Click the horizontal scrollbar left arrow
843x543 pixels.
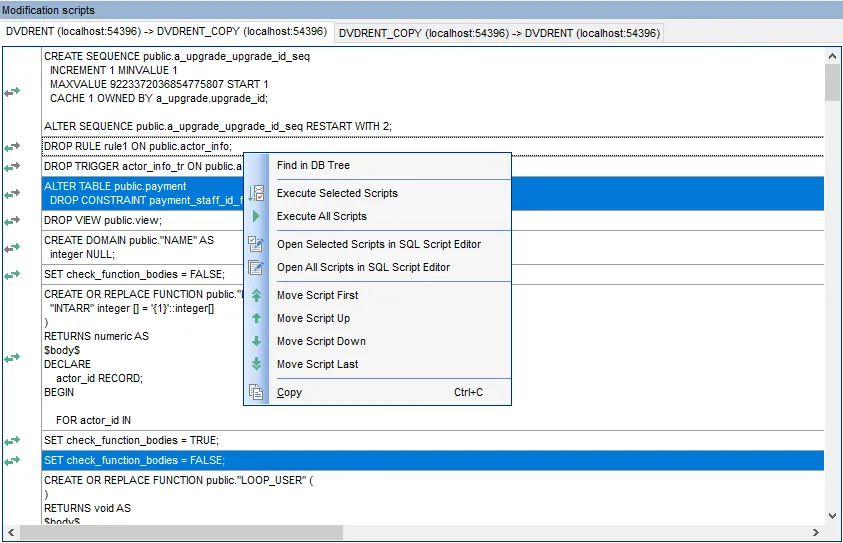(11, 533)
